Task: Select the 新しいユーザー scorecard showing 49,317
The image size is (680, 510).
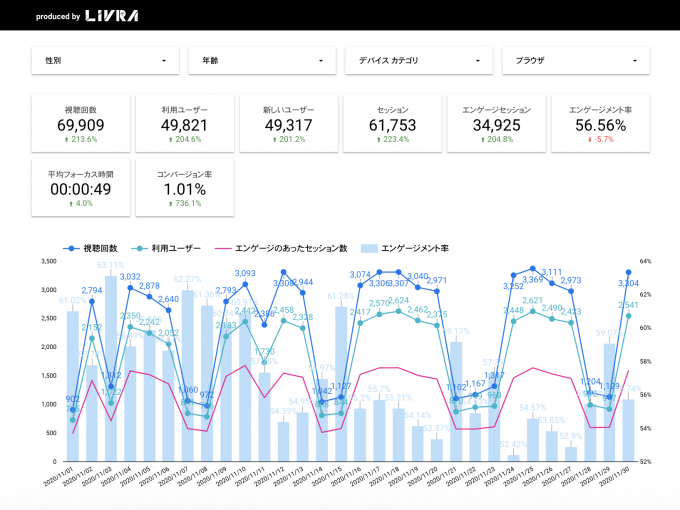Action: click(x=289, y=124)
